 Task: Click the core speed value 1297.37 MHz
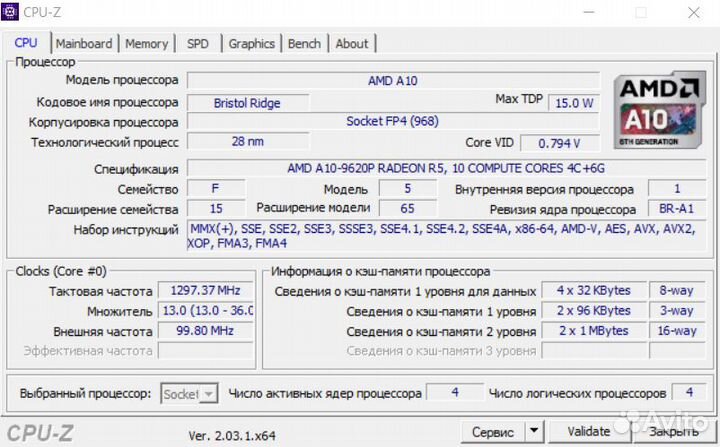(x=206, y=290)
